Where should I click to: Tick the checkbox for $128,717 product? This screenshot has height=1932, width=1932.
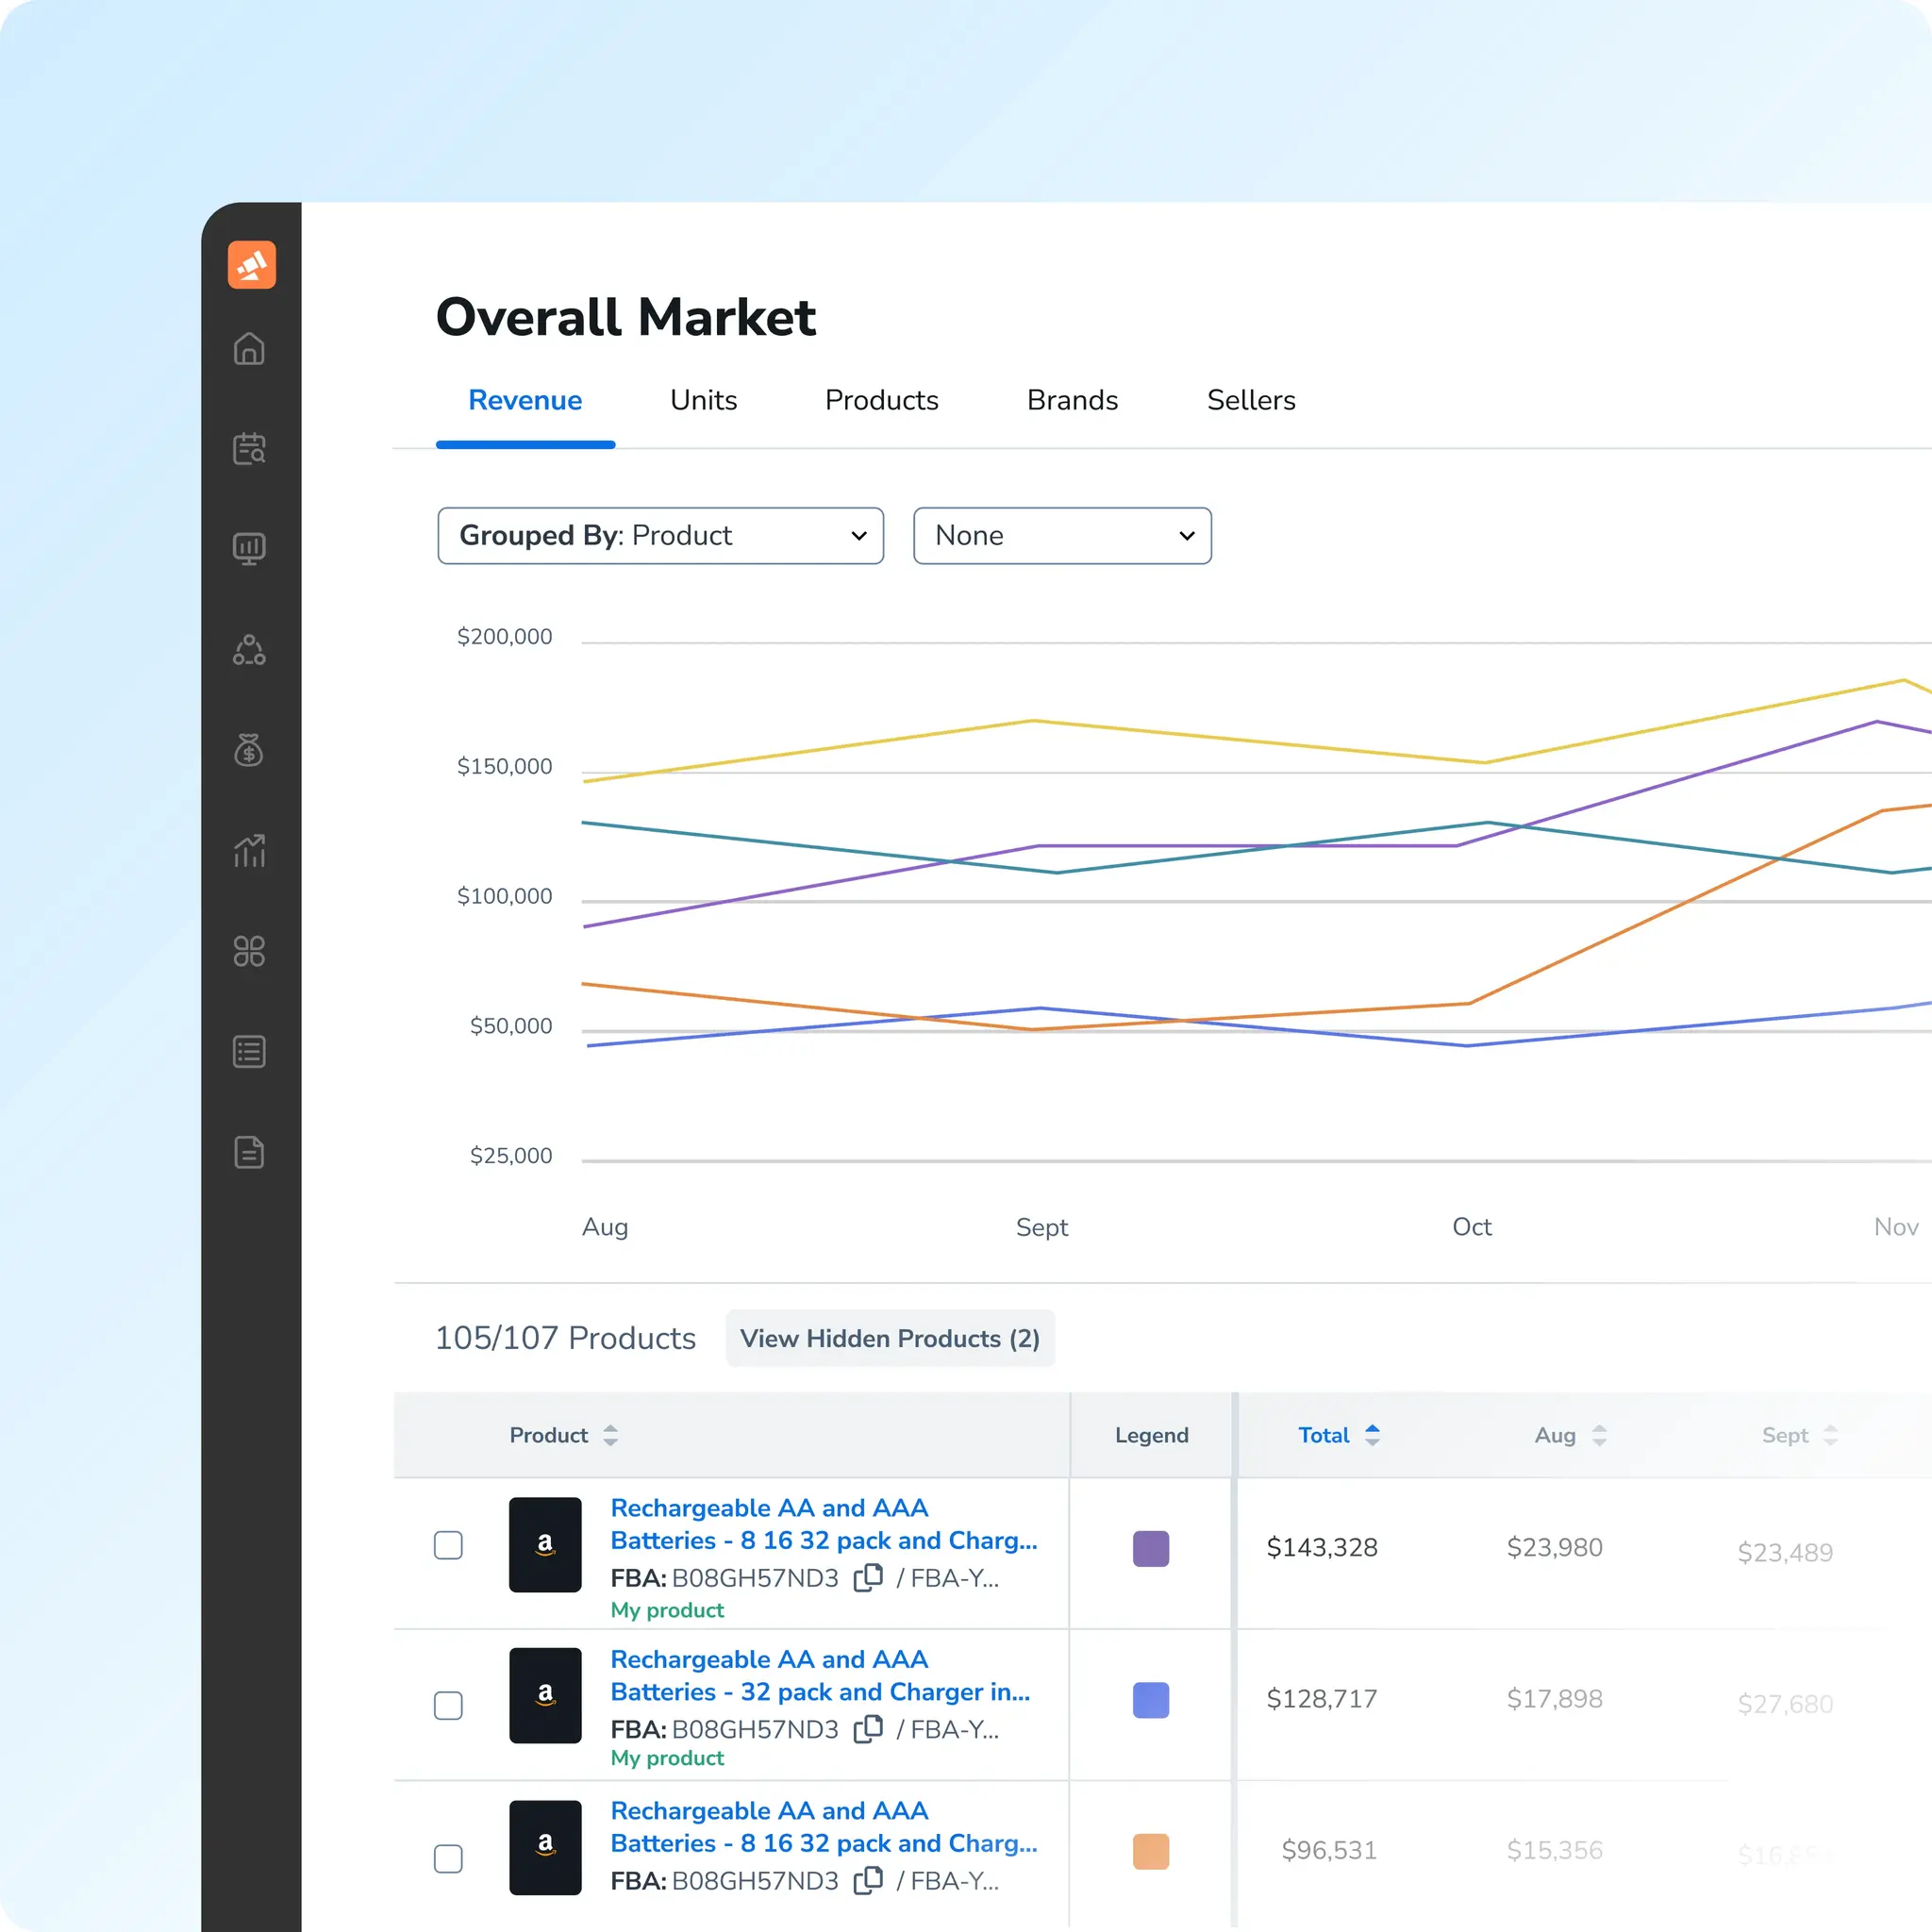coord(448,1705)
